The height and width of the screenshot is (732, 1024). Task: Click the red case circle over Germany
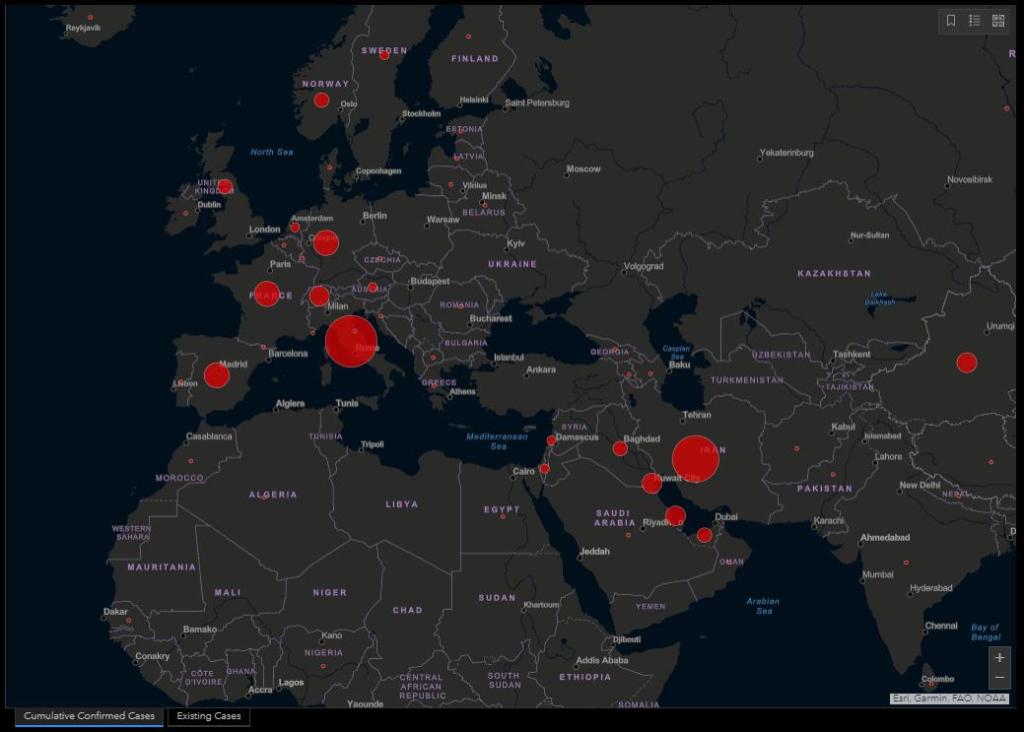tap(326, 243)
